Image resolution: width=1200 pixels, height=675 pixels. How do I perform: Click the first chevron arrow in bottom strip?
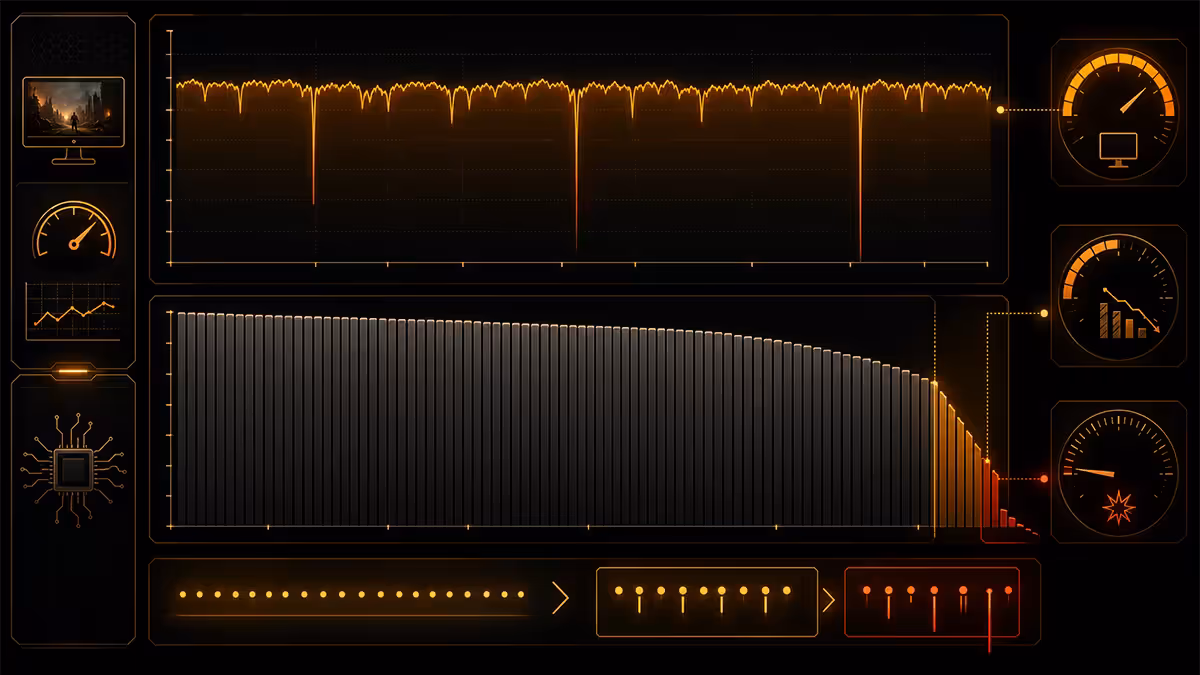(560, 599)
